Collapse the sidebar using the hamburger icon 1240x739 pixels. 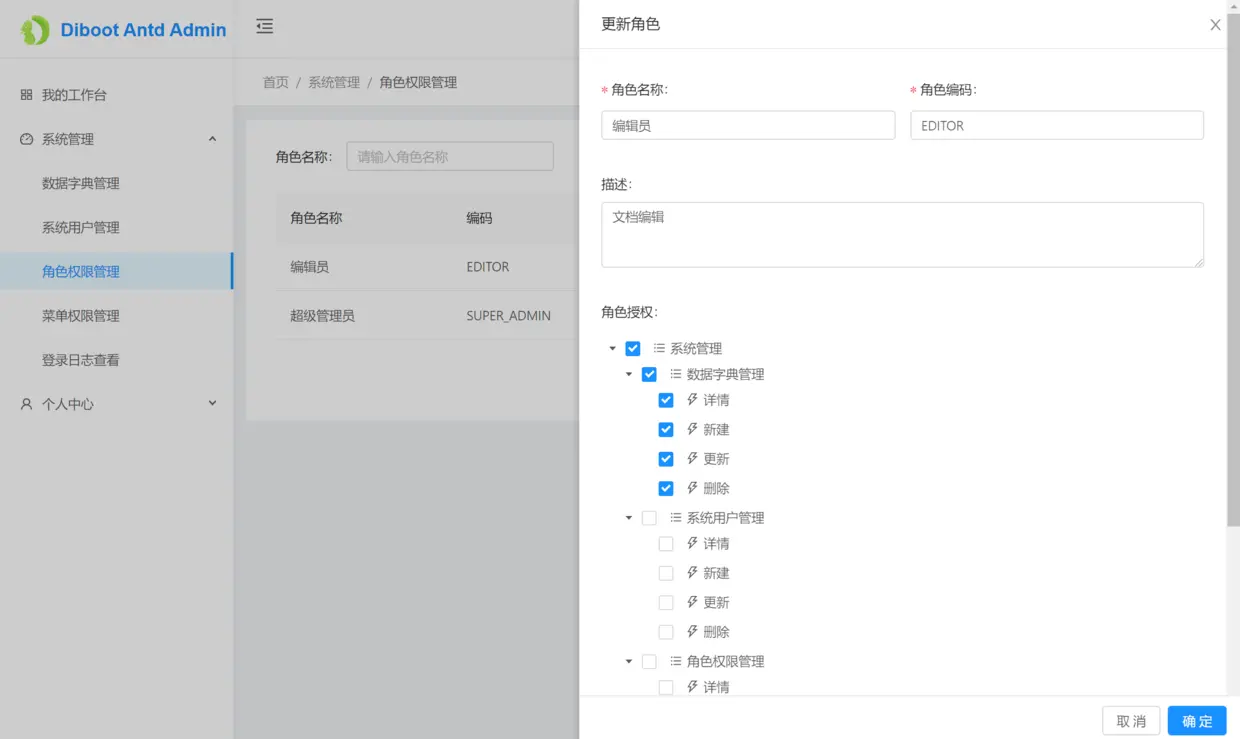[x=264, y=28]
